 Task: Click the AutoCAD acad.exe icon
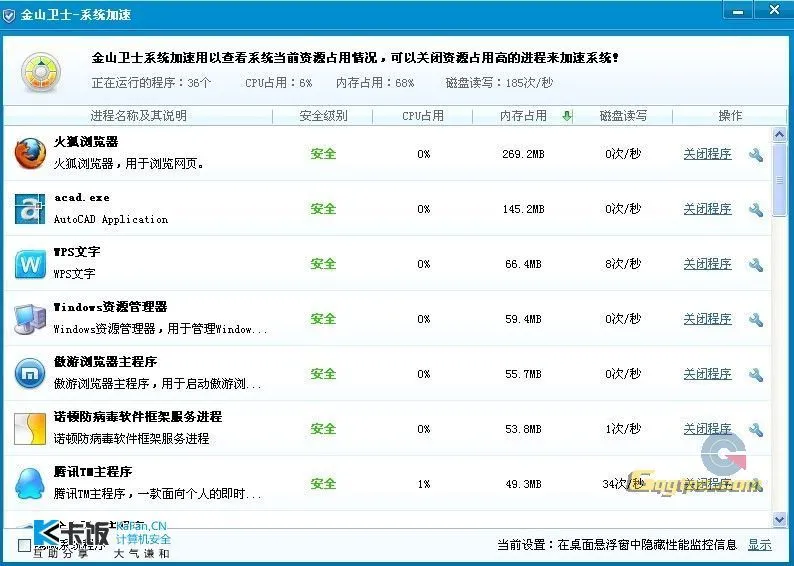[x=30, y=209]
